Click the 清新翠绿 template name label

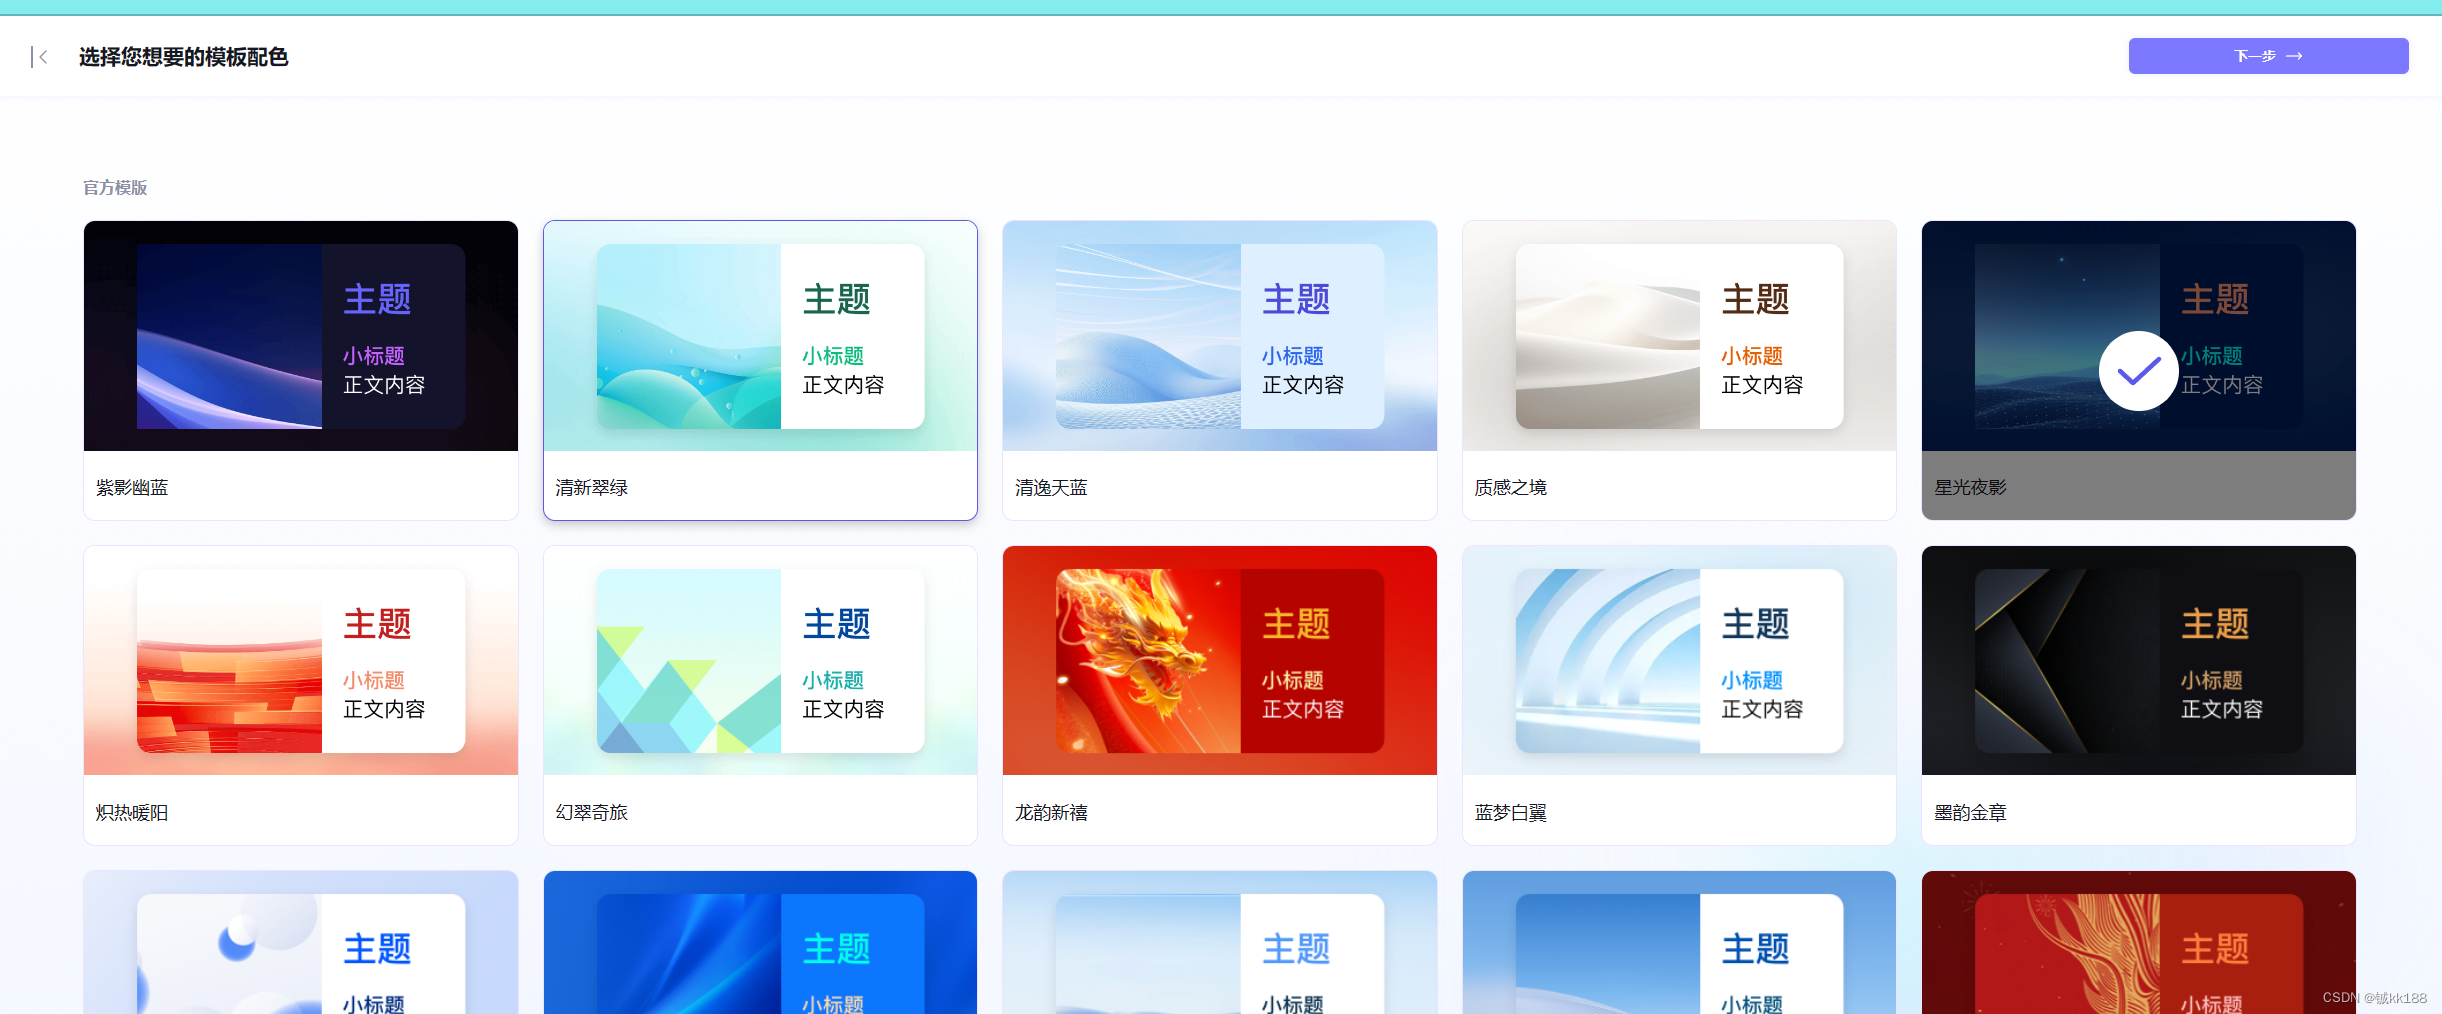click(x=592, y=488)
